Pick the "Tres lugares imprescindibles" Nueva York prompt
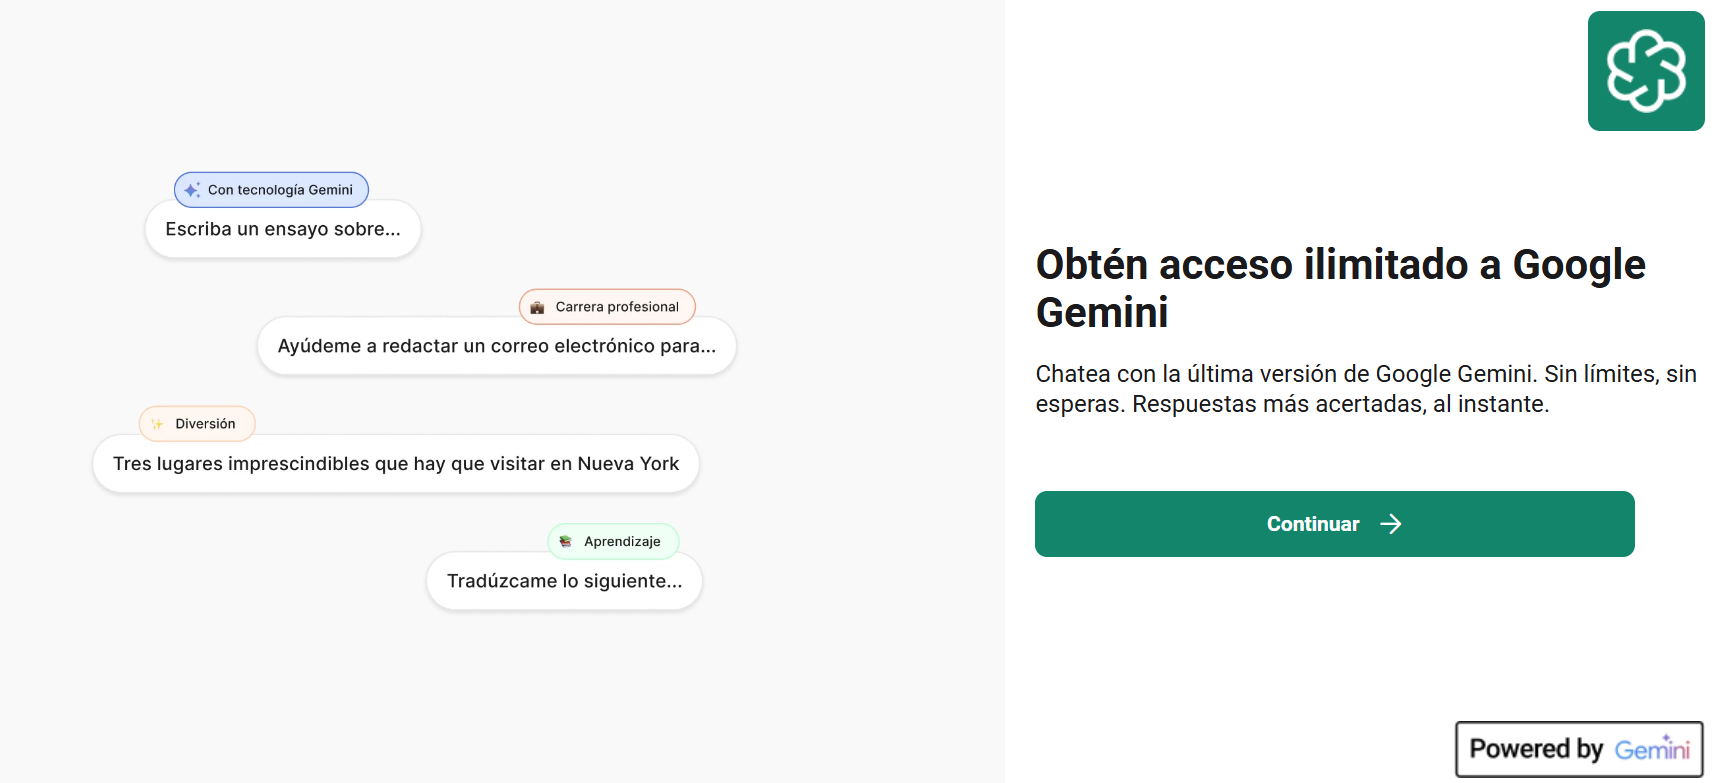1714x783 pixels. click(395, 464)
